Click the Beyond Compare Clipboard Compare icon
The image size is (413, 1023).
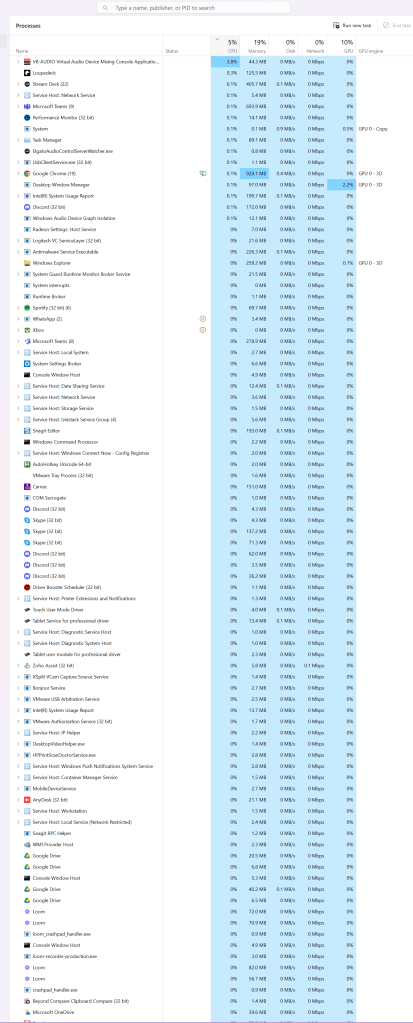(x=27, y=1000)
